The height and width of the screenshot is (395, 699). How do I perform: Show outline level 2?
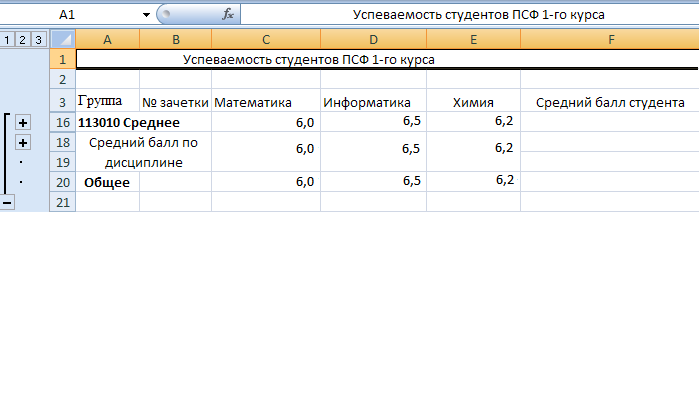tap(22, 40)
